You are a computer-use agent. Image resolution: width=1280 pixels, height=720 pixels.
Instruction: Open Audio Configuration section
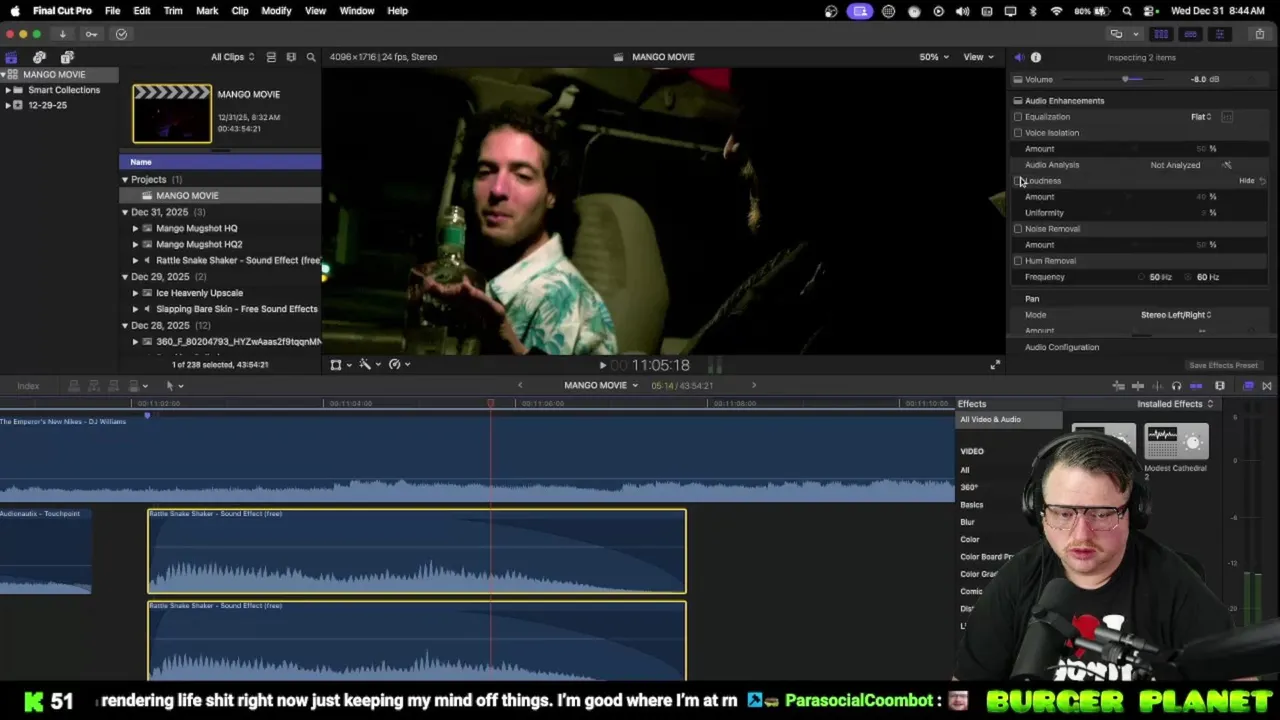[x=1062, y=348]
